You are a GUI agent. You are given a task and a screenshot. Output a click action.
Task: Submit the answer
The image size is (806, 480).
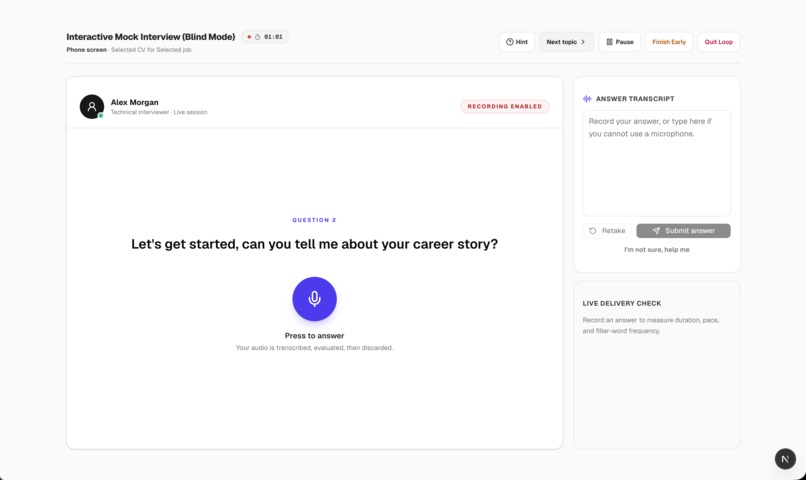(683, 231)
